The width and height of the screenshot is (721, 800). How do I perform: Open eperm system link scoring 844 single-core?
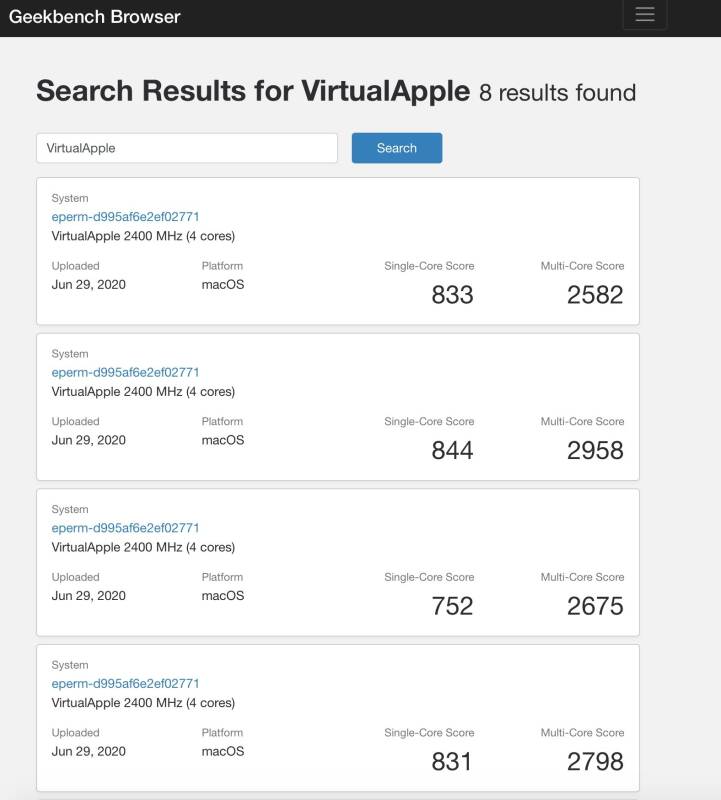[x=125, y=372]
